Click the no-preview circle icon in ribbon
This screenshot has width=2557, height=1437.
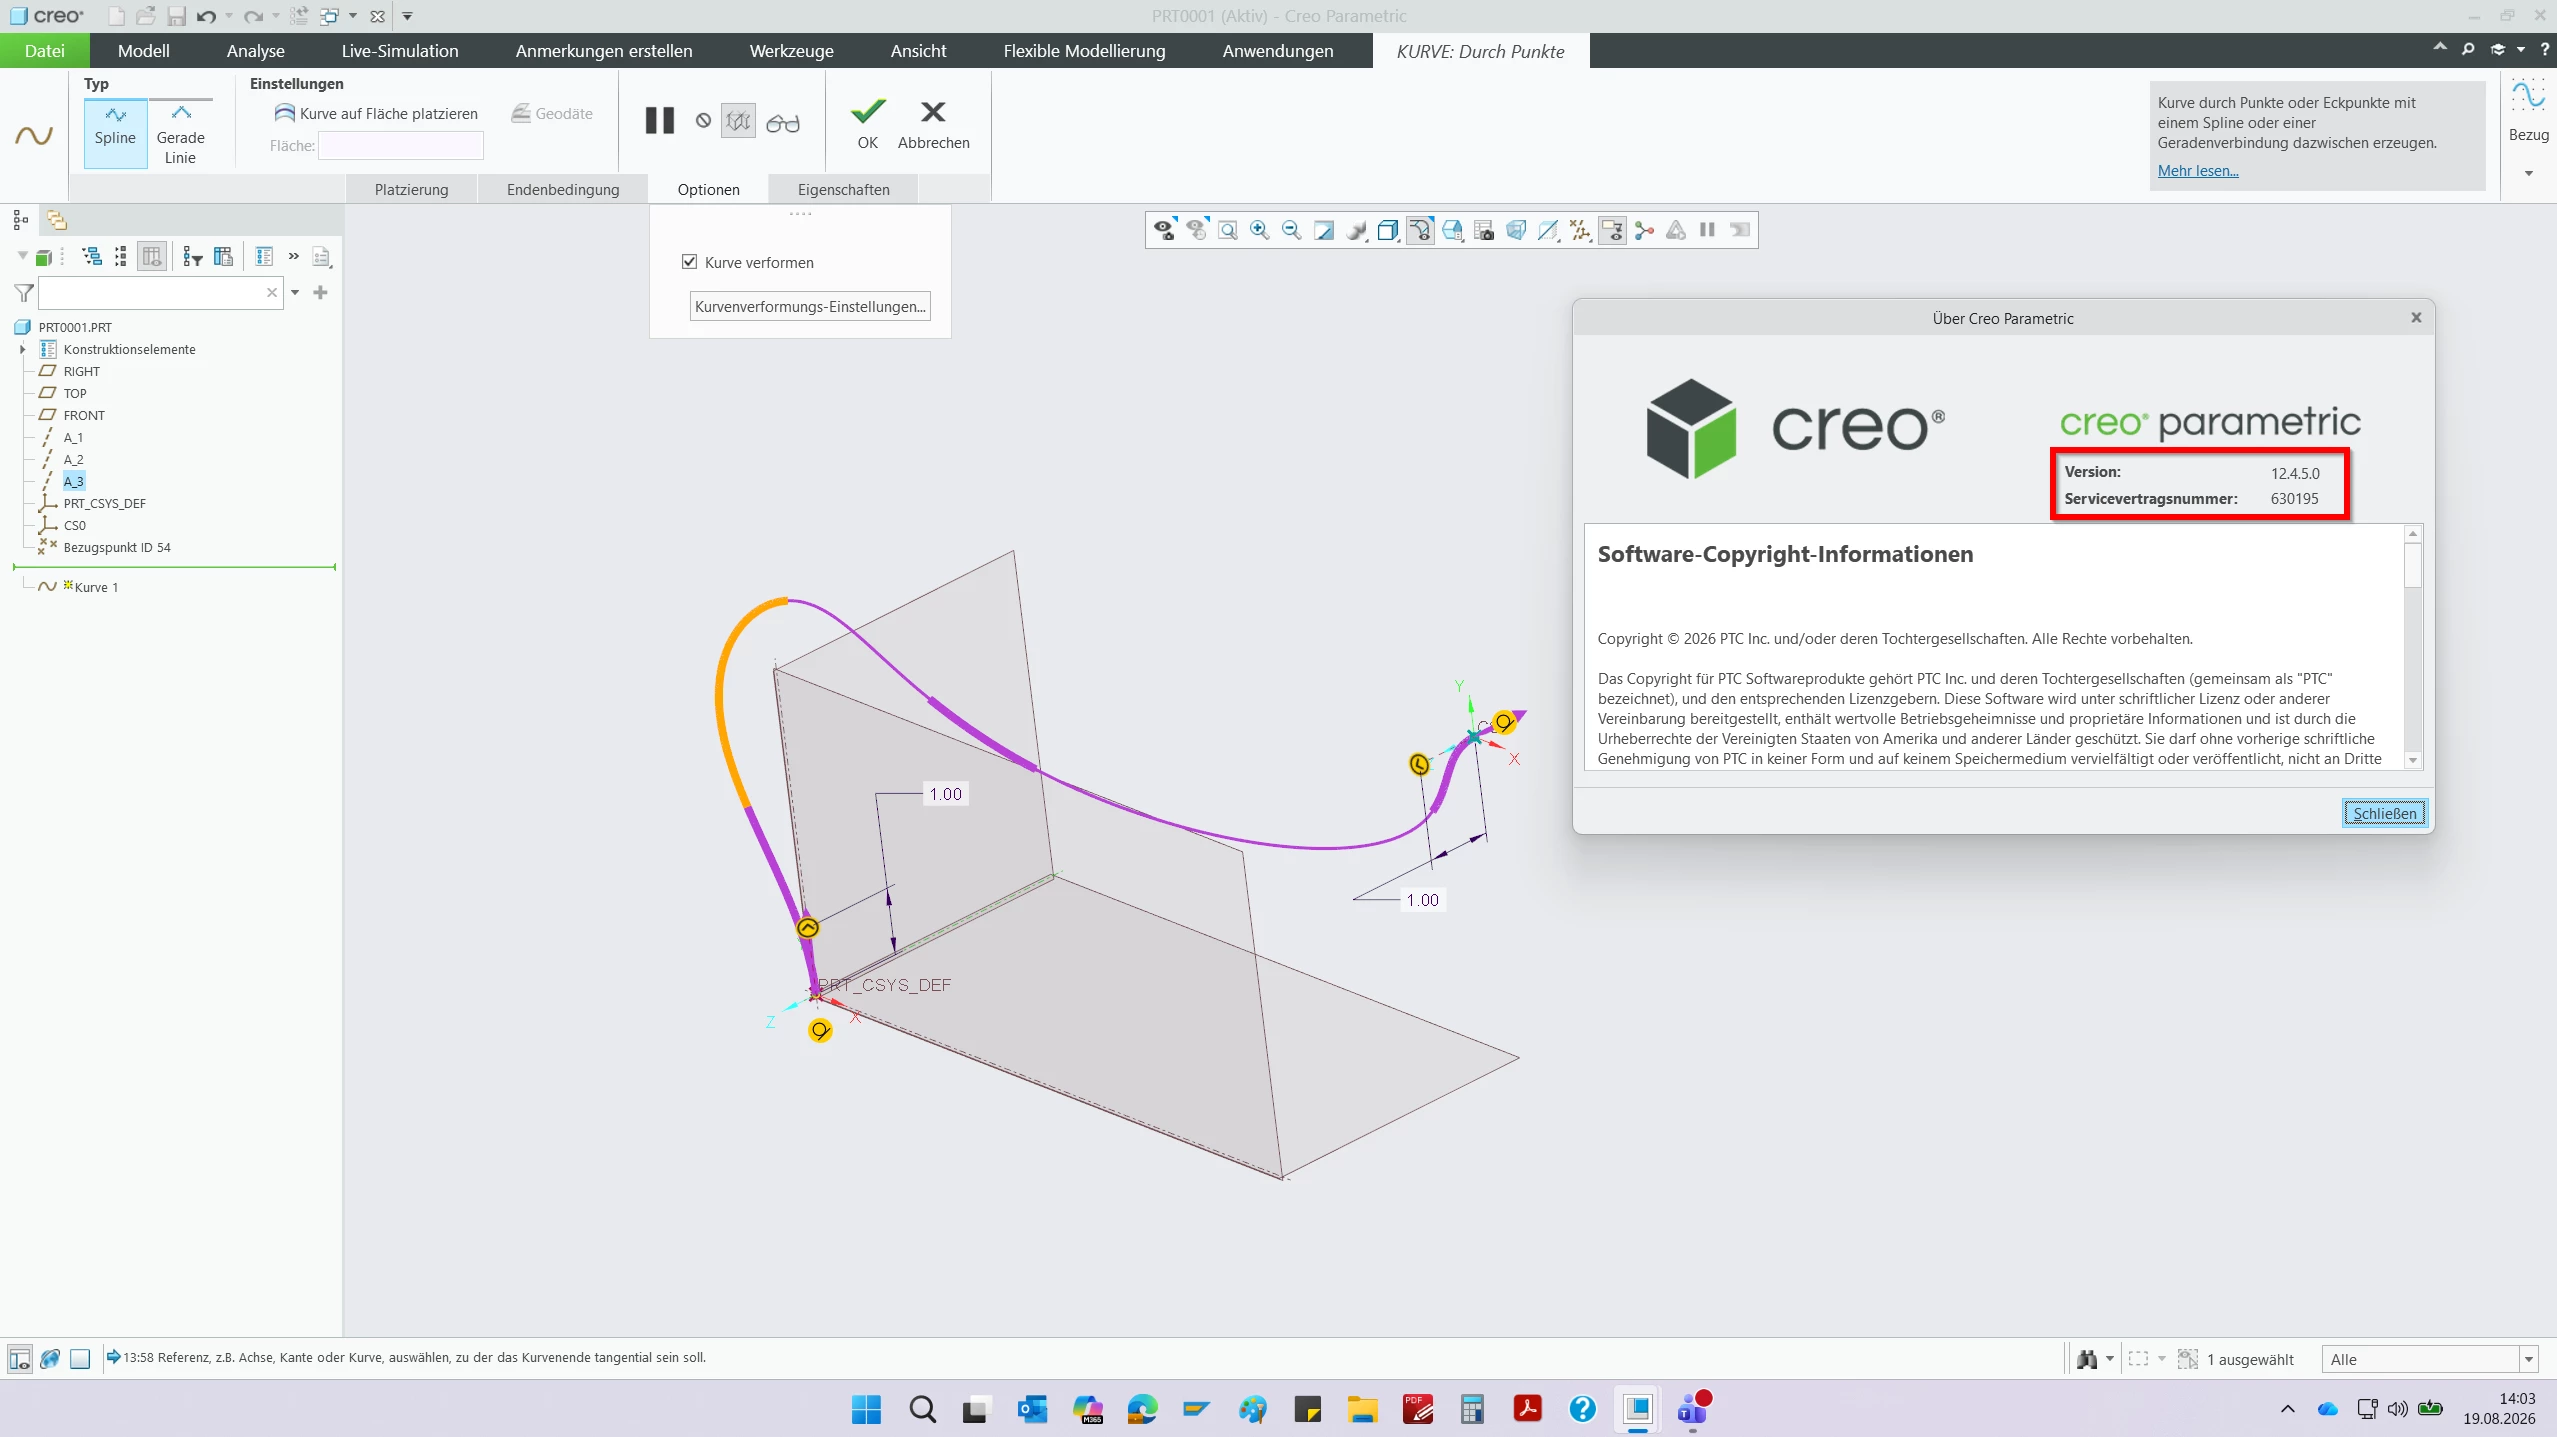click(704, 121)
